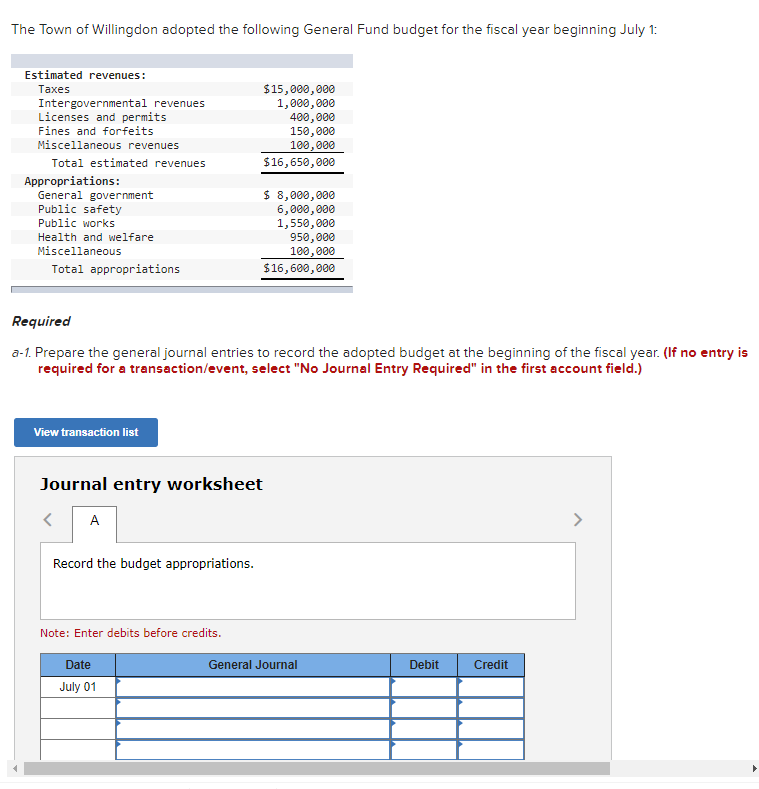Click second row Debit cell
This screenshot has height=789, width=759.
point(424,708)
